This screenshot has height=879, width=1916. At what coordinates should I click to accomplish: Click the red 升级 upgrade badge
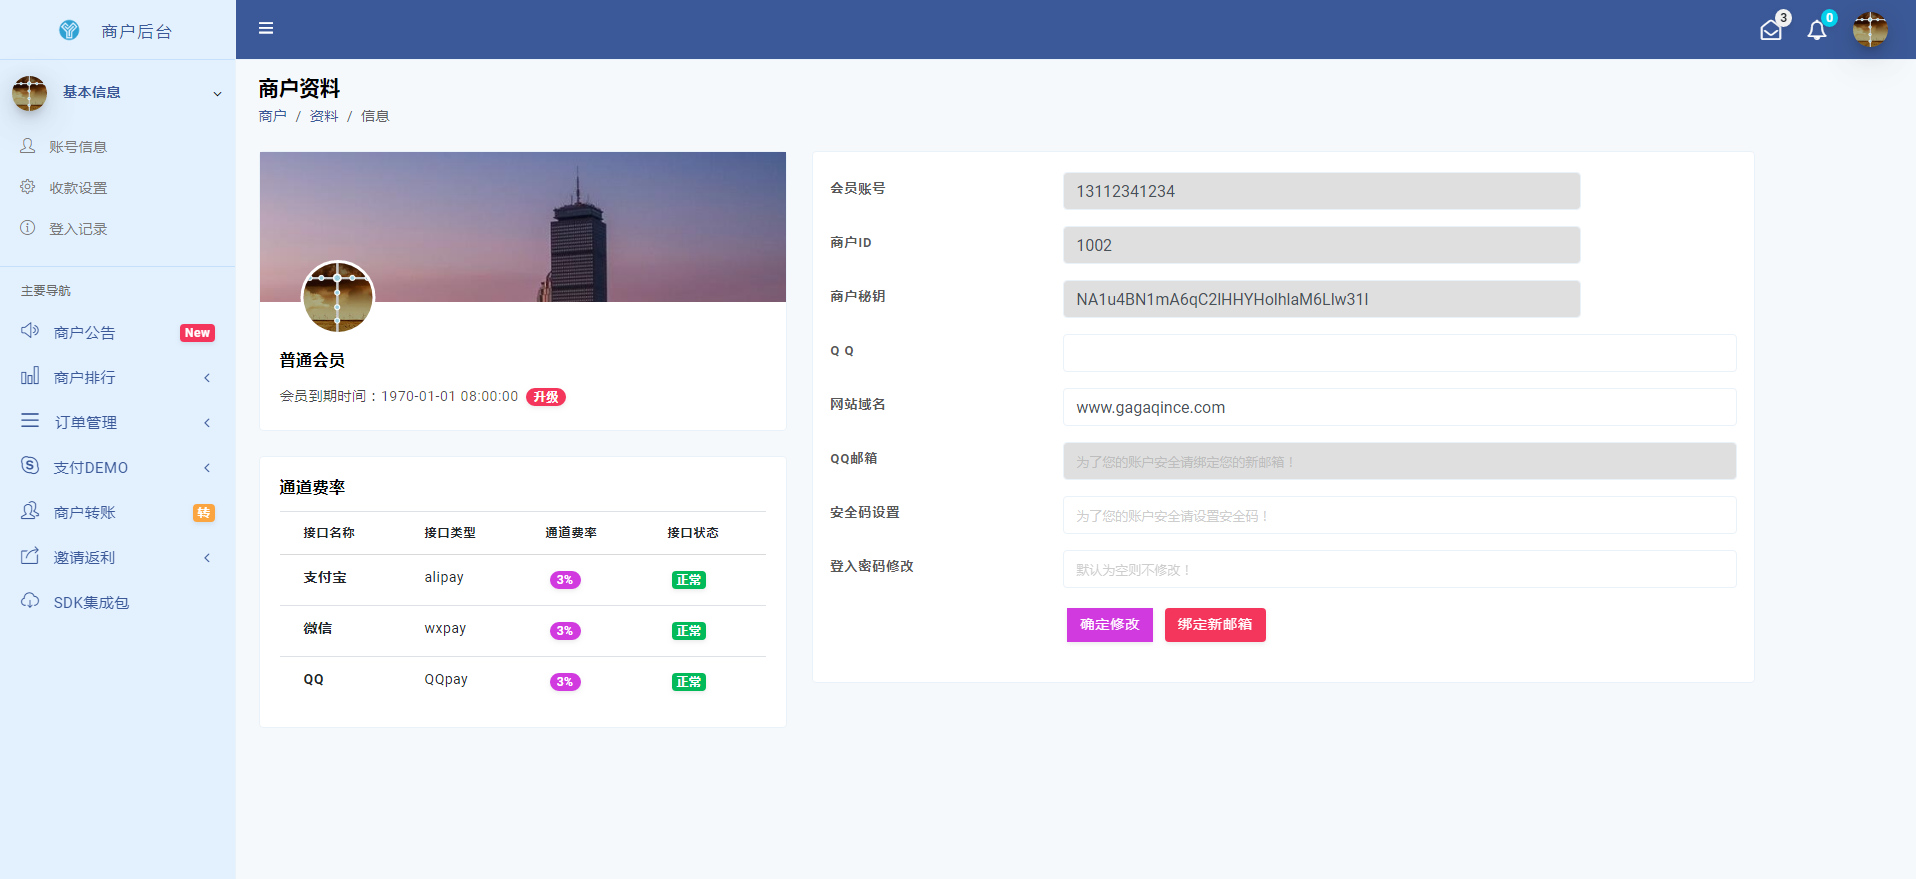545,397
